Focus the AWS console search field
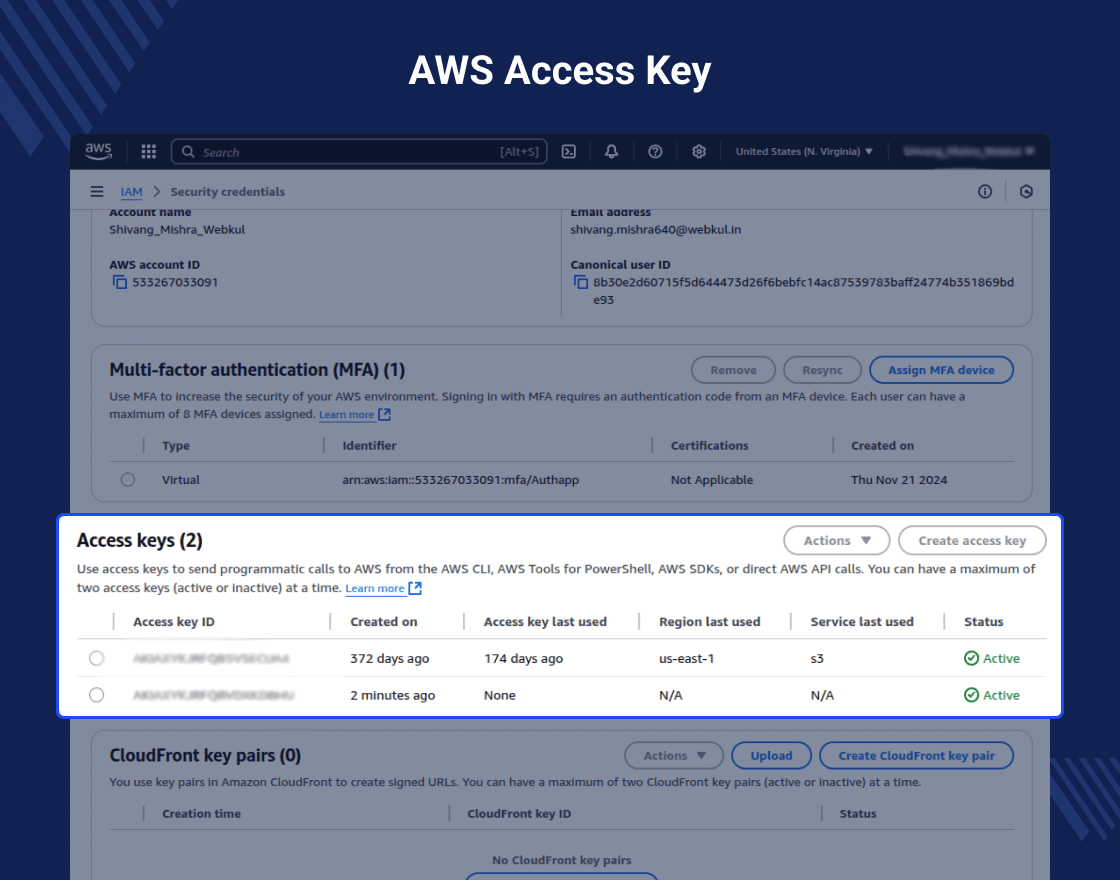This screenshot has width=1120, height=880. pos(359,151)
